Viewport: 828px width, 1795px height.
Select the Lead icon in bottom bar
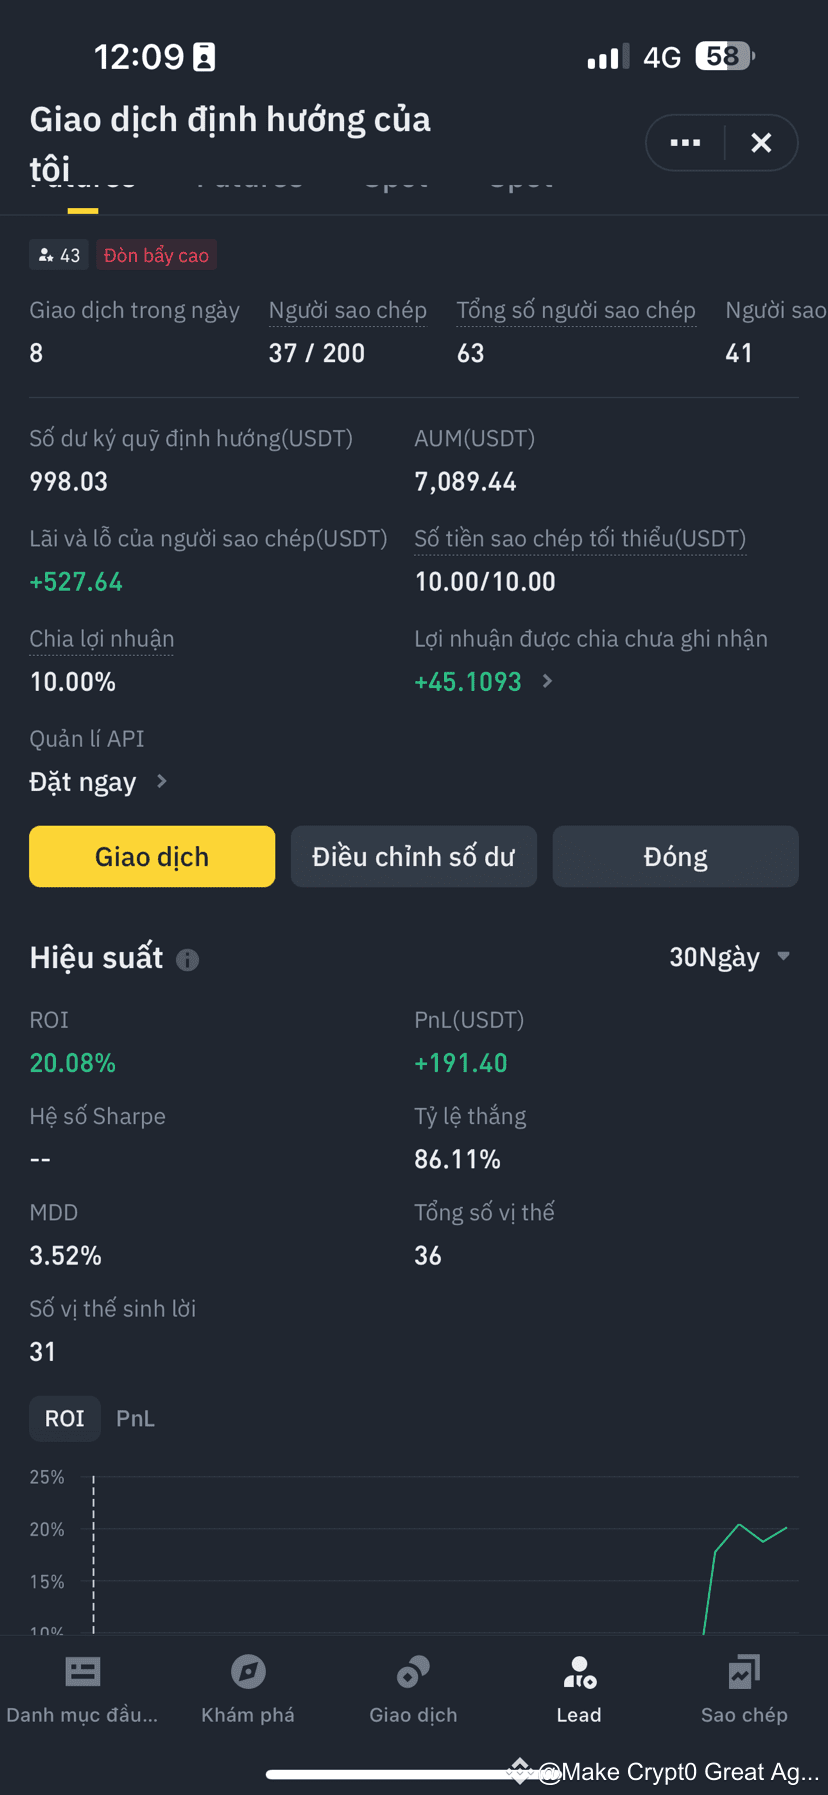tap(579, 1672)
